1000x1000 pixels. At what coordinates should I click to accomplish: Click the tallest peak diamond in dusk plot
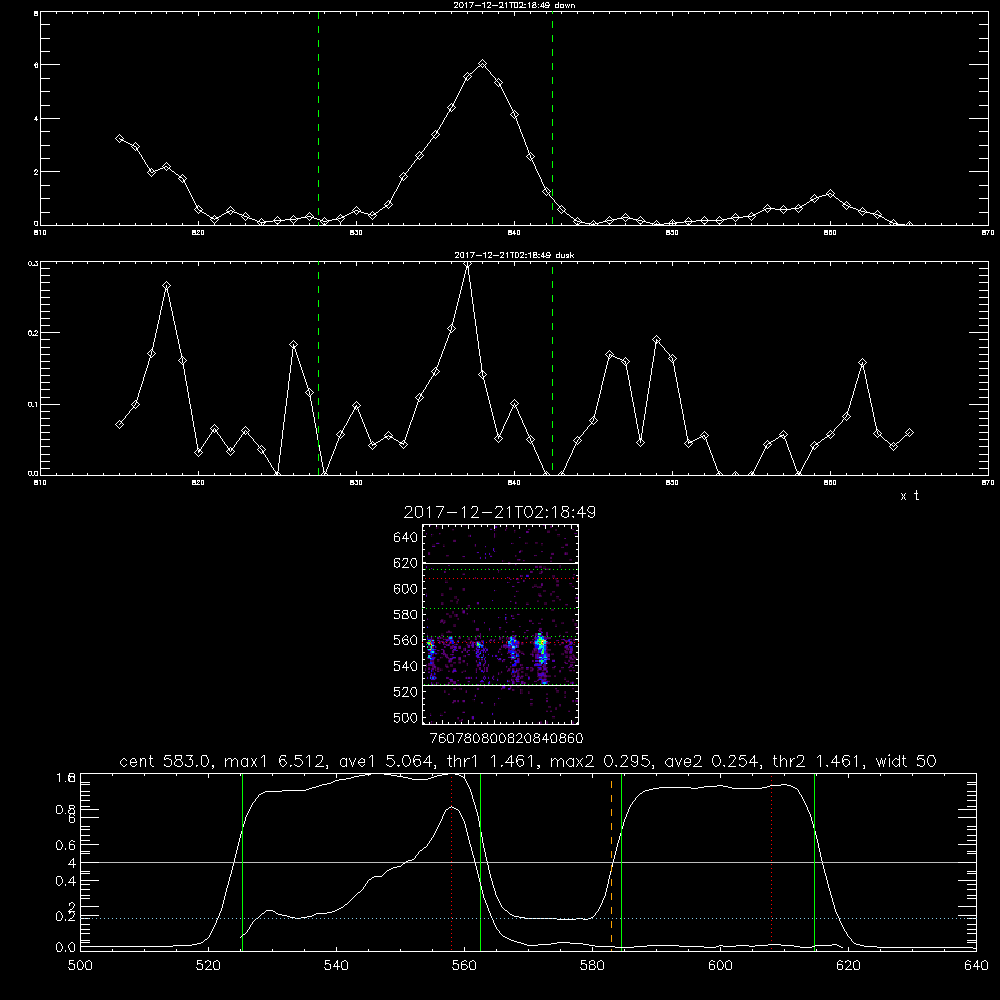pyautogui.click(x=467, y=264)
